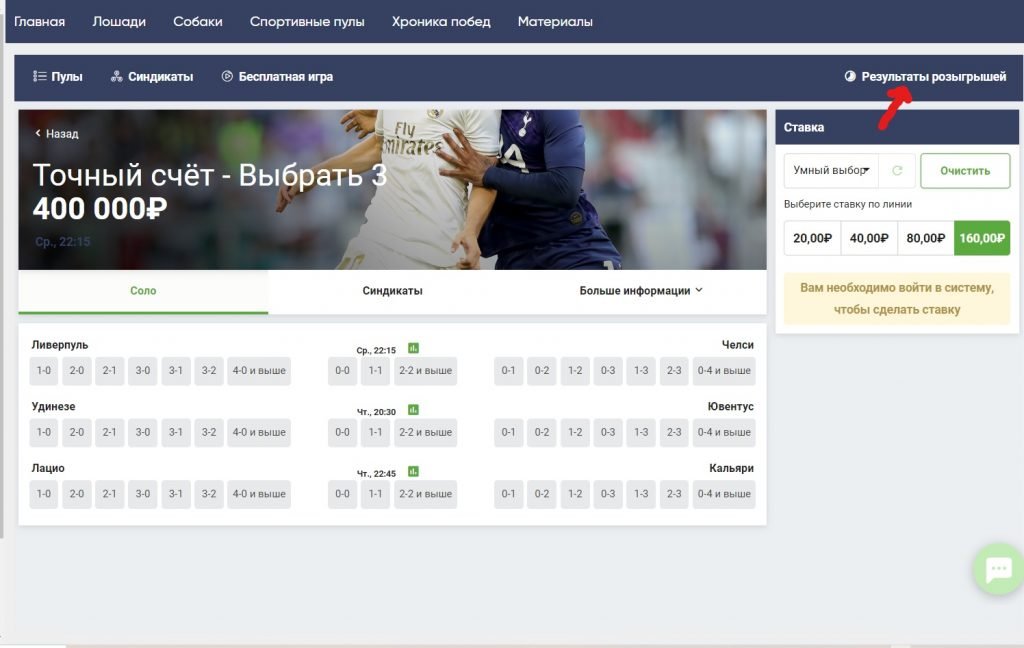Open stats icon for Lazio–Cagliari match
This screenshot has width=1024, height=648.
pos(413,472)
